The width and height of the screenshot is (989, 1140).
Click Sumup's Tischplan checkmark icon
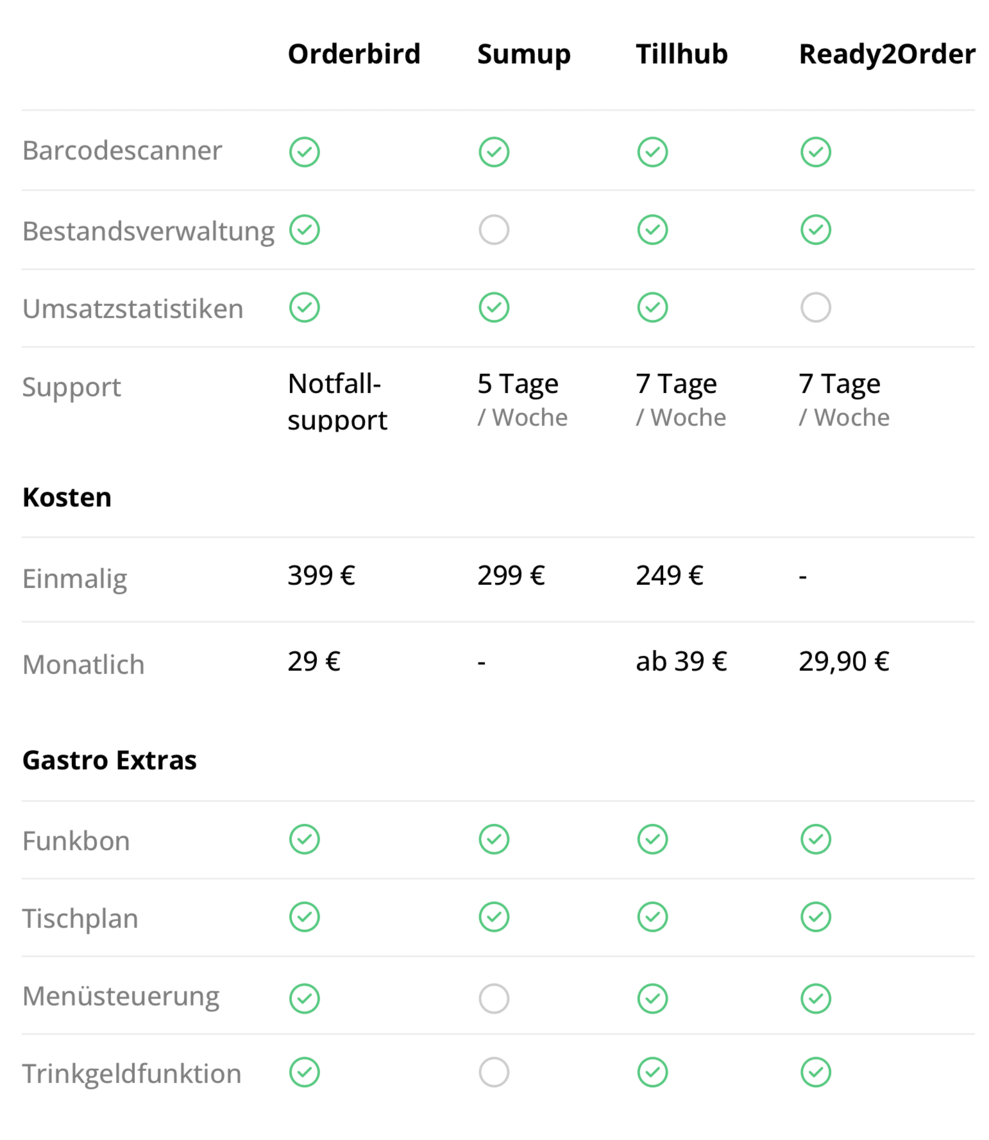coord(494,917)
